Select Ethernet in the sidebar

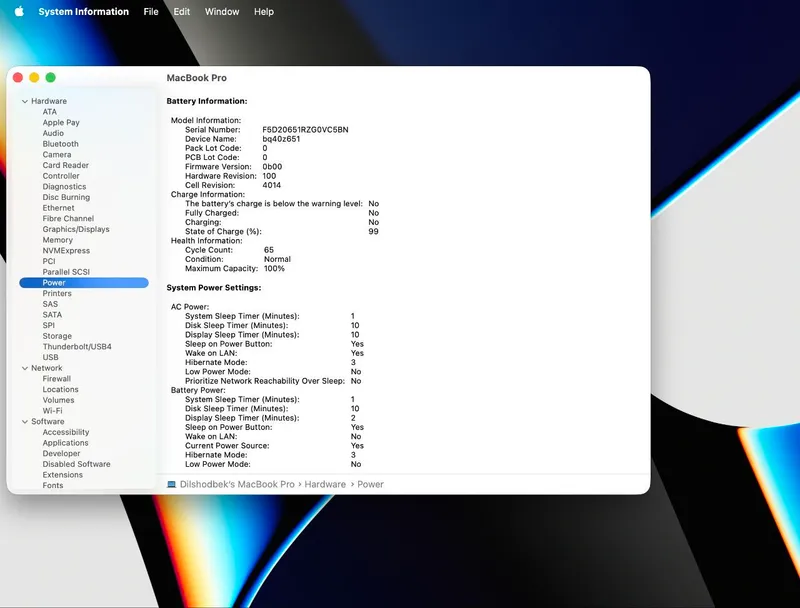click(58, 208)
